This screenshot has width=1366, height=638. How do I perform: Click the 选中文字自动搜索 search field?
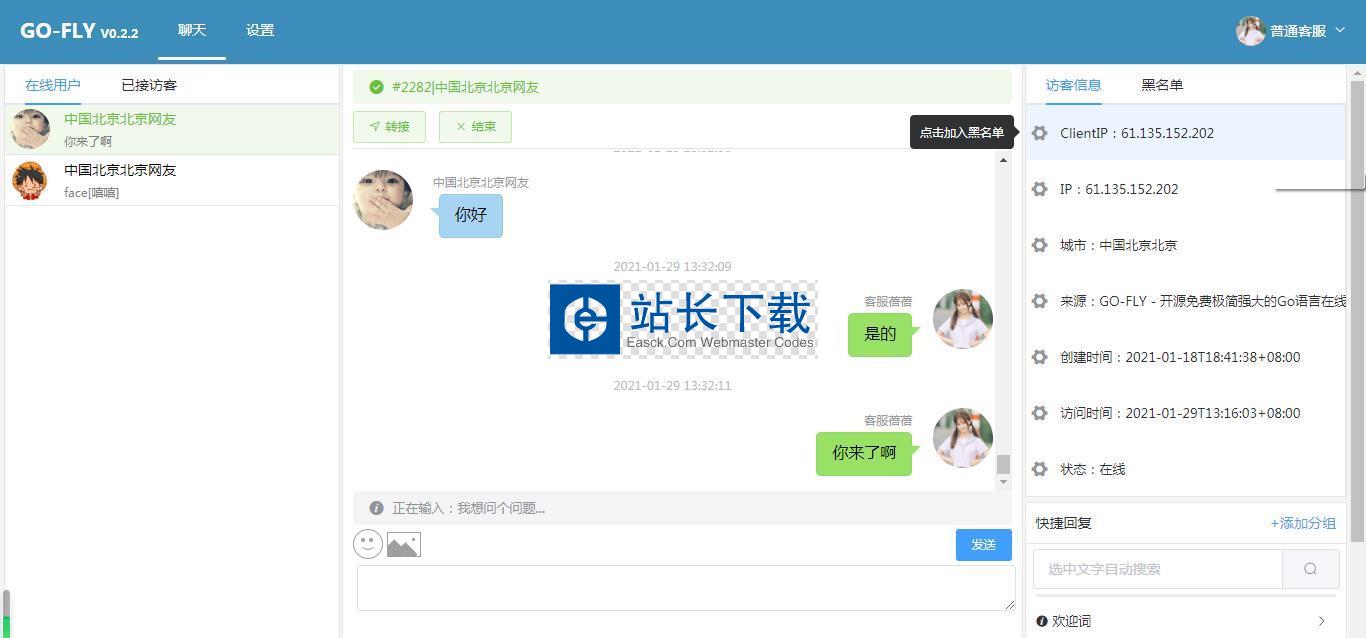coord(1158,569)
